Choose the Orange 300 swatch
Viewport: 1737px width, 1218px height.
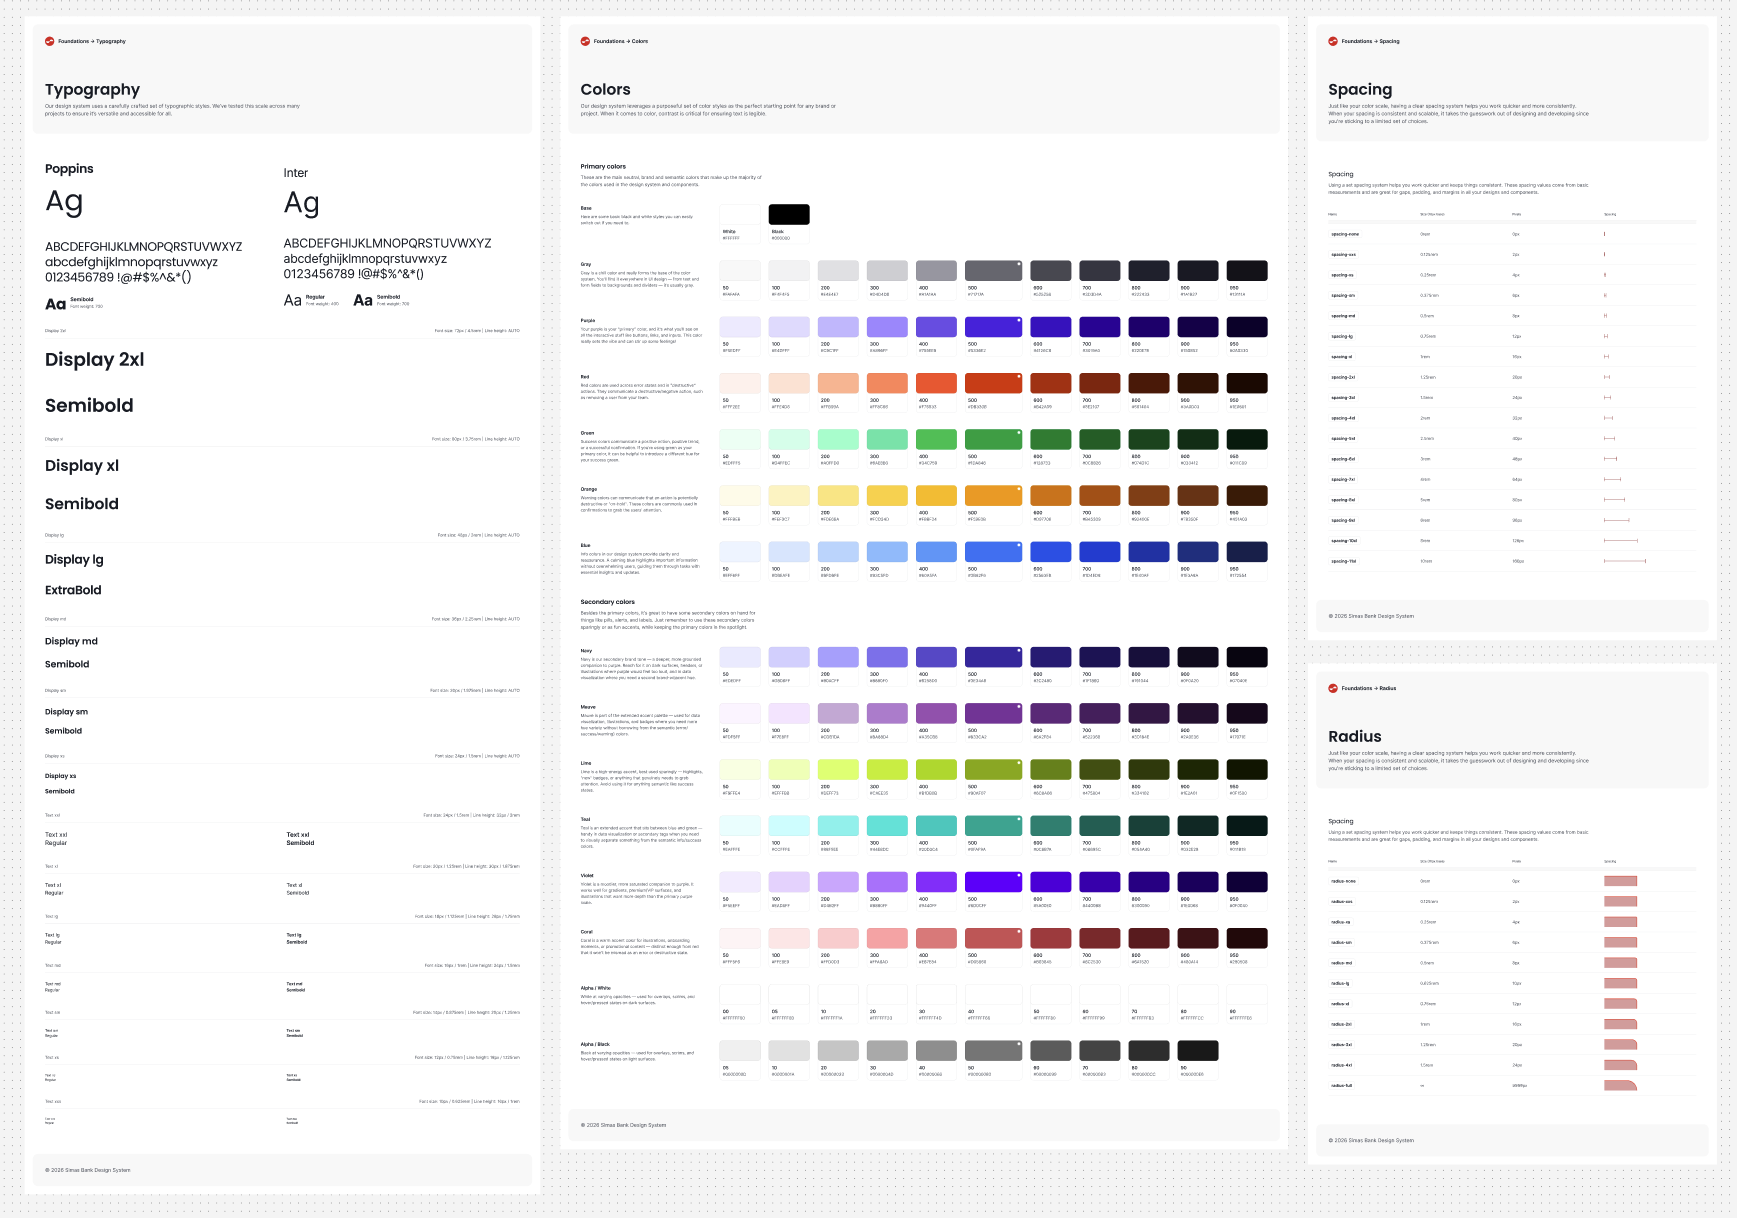click(888, 495)
